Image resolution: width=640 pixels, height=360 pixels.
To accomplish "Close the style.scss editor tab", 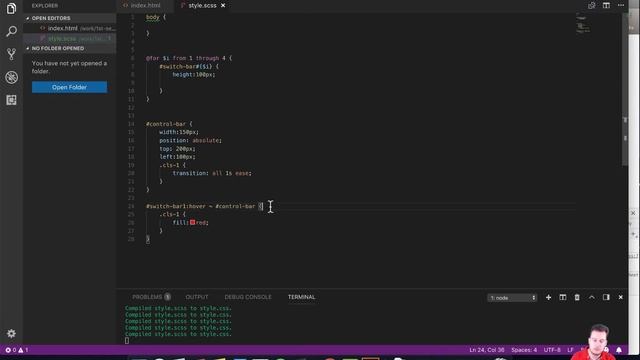I will [223, 5].
